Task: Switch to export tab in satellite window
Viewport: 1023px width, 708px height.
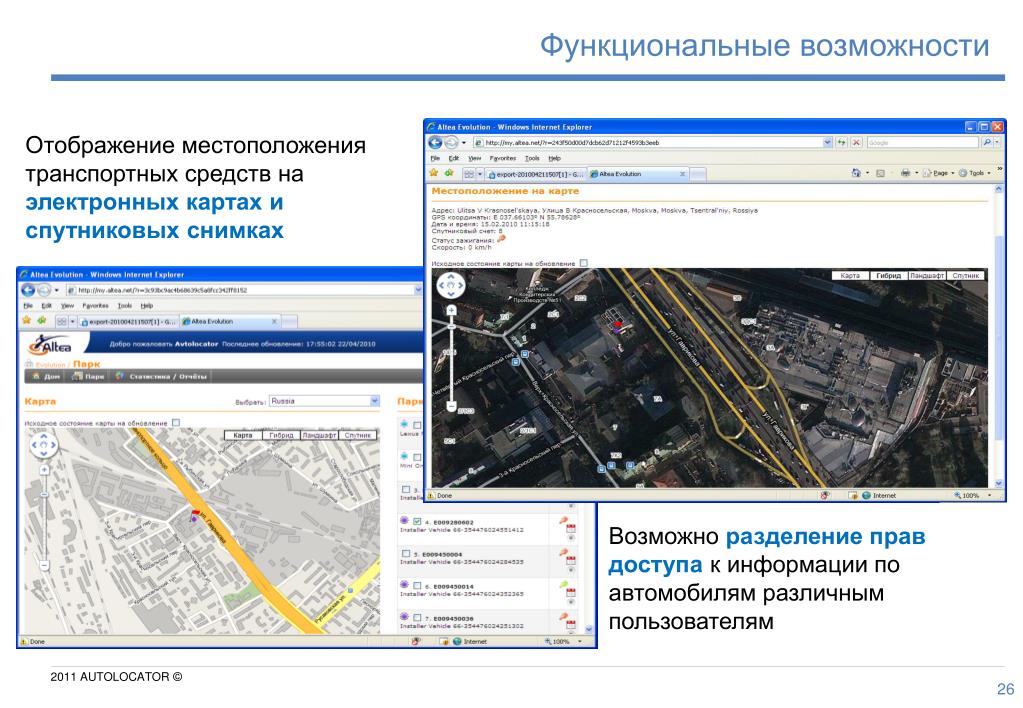Action: point(536,174)
